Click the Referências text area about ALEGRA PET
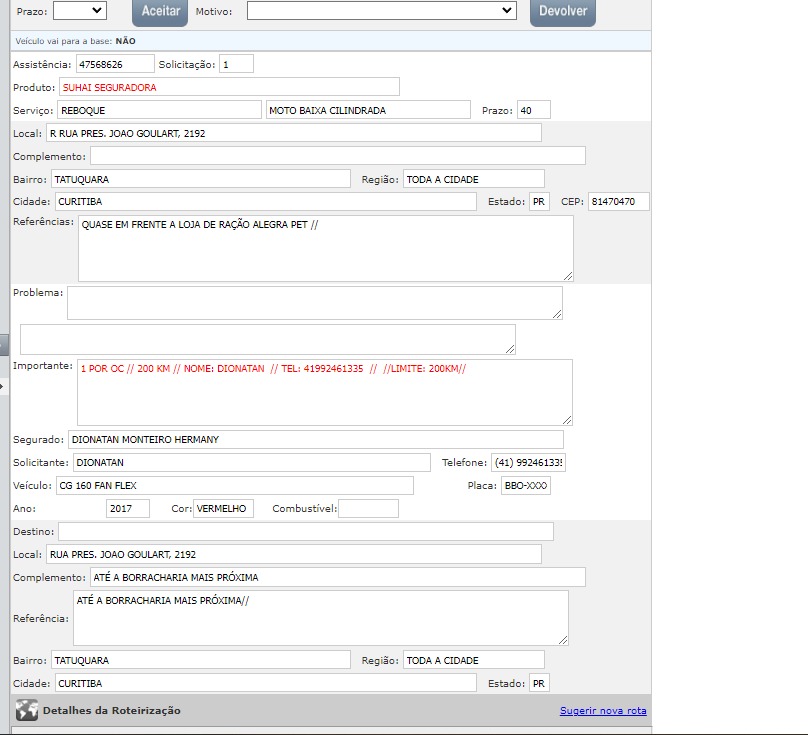Viewport: 808px width, 735px height. [326, 248]
